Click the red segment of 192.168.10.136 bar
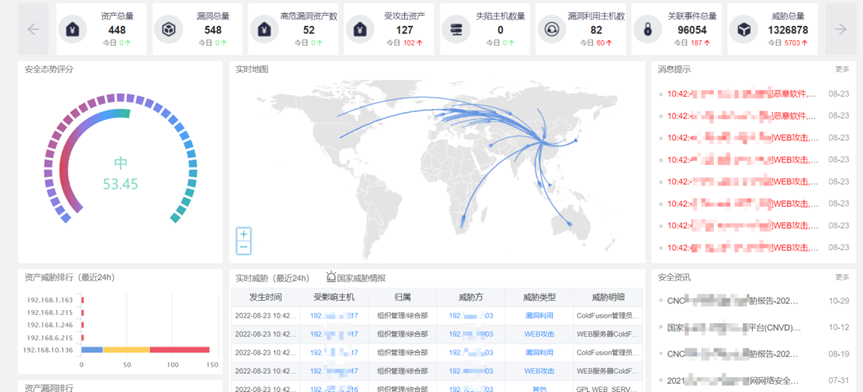 179,350
